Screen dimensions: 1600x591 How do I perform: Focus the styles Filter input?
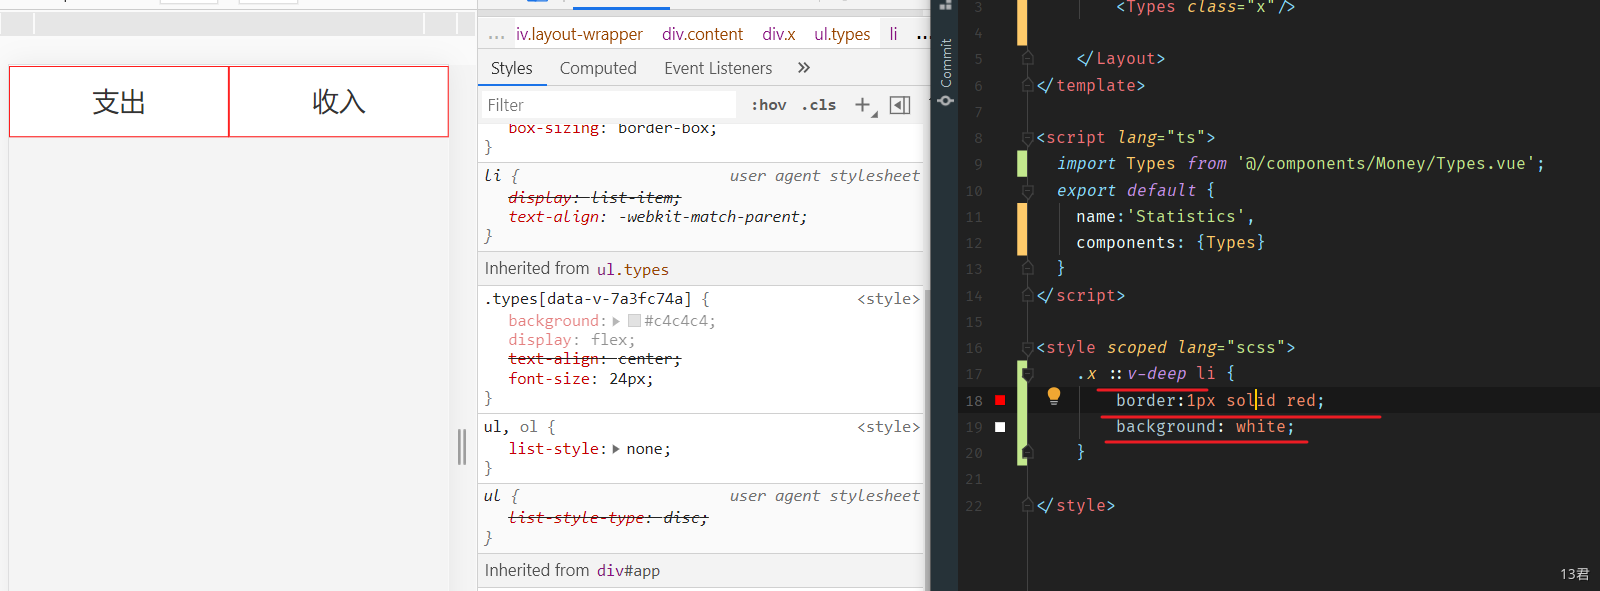(x=610, y=105)
